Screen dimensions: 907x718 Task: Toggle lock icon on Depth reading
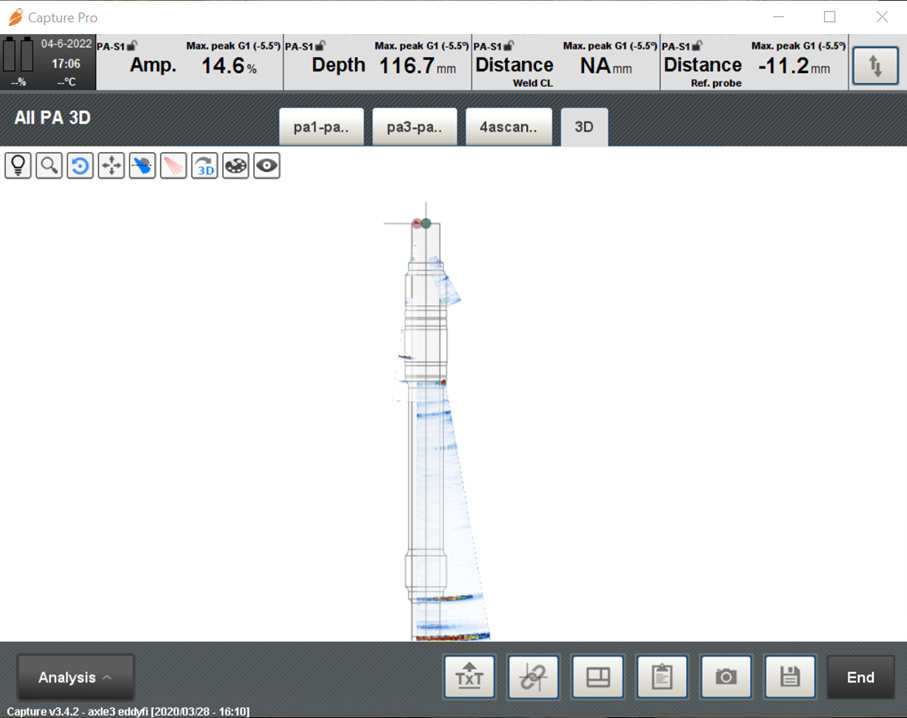click(320, 46)
